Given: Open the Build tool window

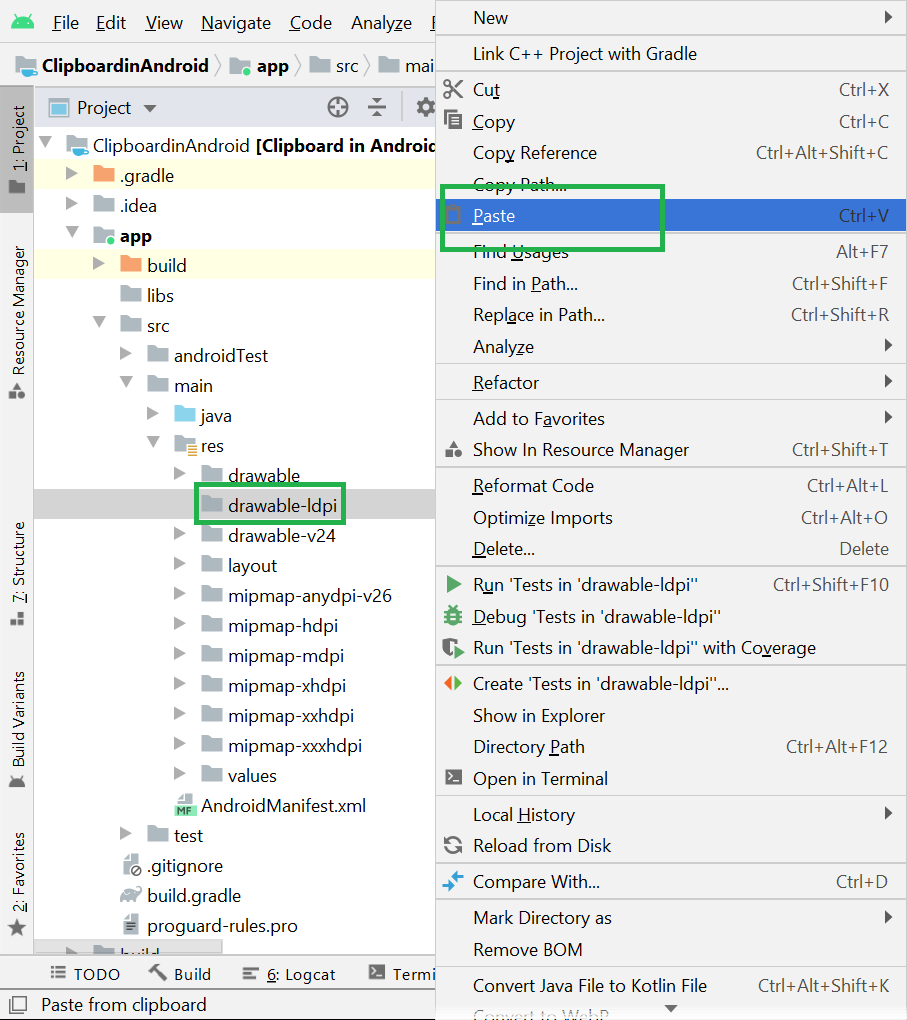Looking at the screenshot, I should click(x=180, y=974).
